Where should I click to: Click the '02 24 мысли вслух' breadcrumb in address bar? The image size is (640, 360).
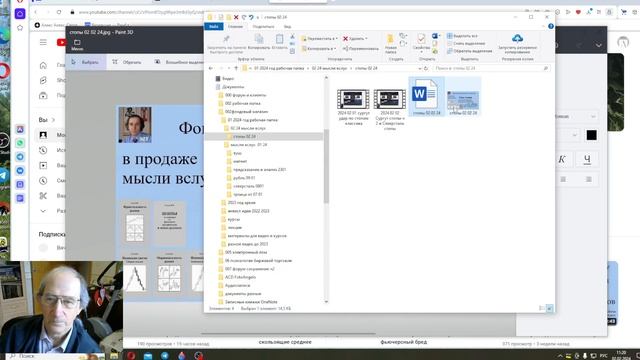click(x=329, y=68)
